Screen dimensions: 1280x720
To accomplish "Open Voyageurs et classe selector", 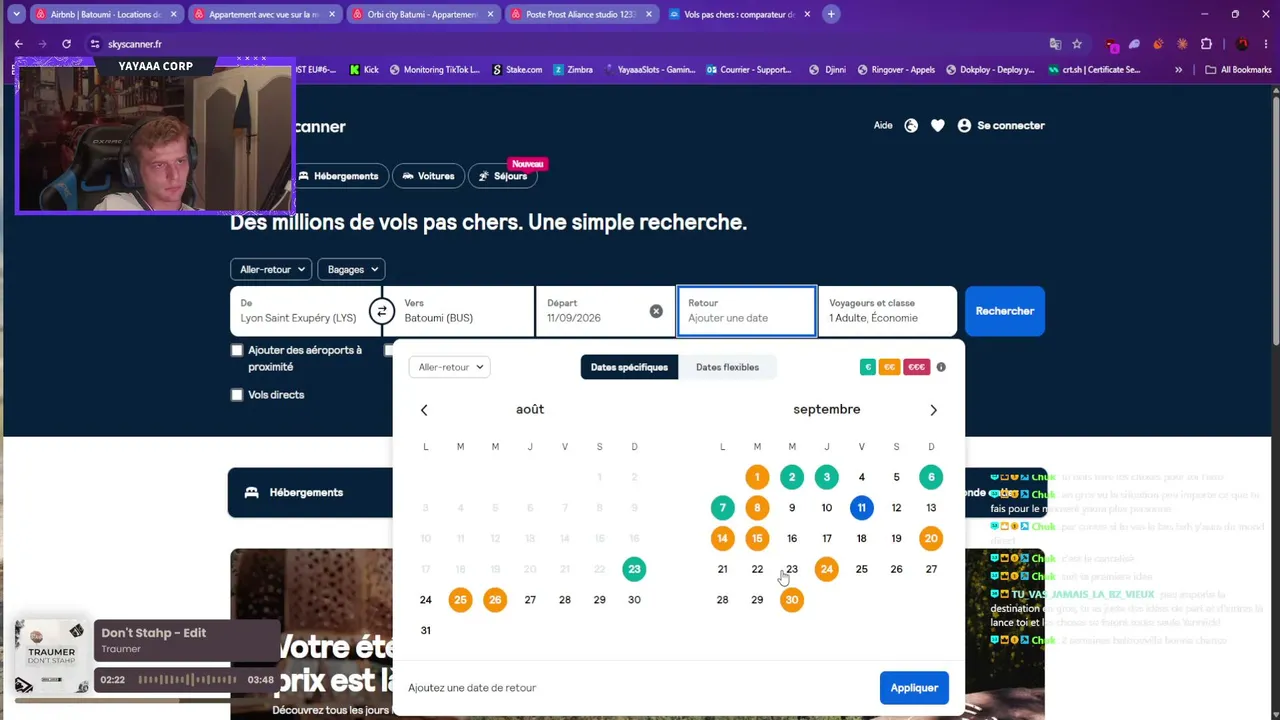I will [887, 311].
